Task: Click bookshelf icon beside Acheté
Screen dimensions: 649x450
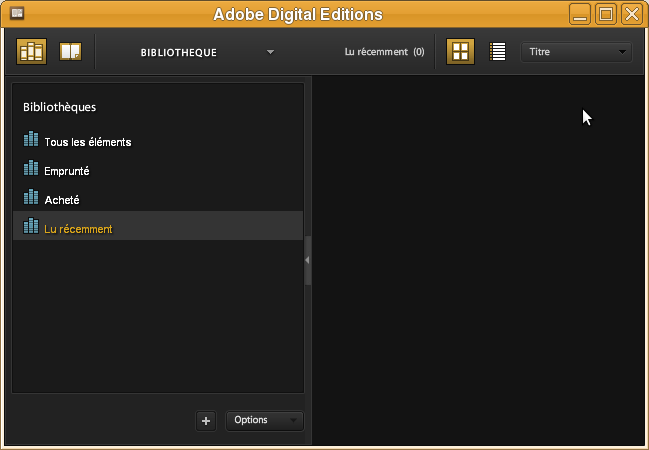Action: [x=31, y=197]
